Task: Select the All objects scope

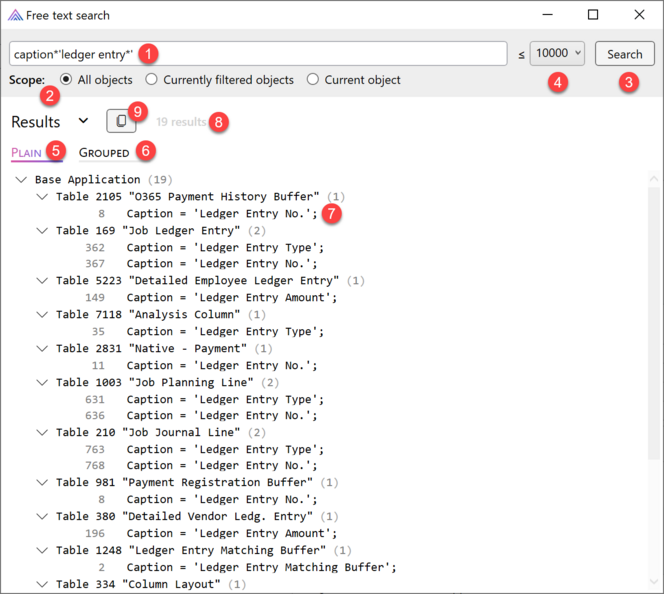Action: (96, 80)
